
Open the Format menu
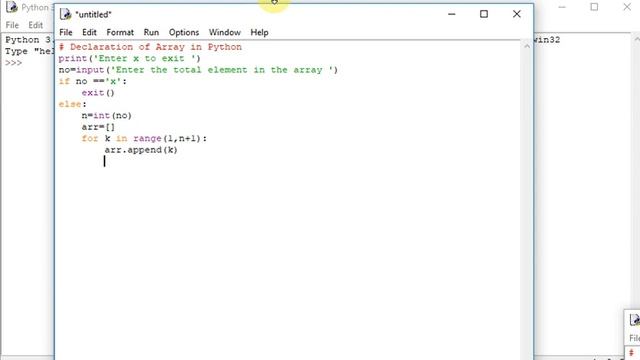tap(120, 32)
